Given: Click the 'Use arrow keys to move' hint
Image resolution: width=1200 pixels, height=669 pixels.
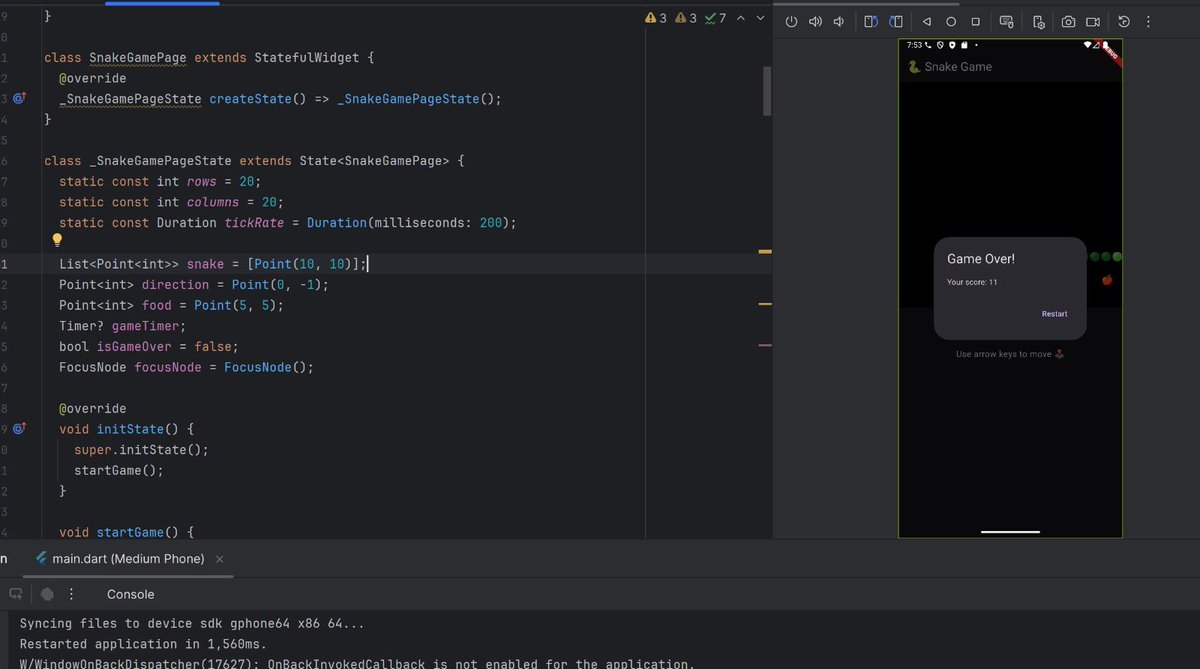Looking at the screenshot, I should [x=1010, y=354].
